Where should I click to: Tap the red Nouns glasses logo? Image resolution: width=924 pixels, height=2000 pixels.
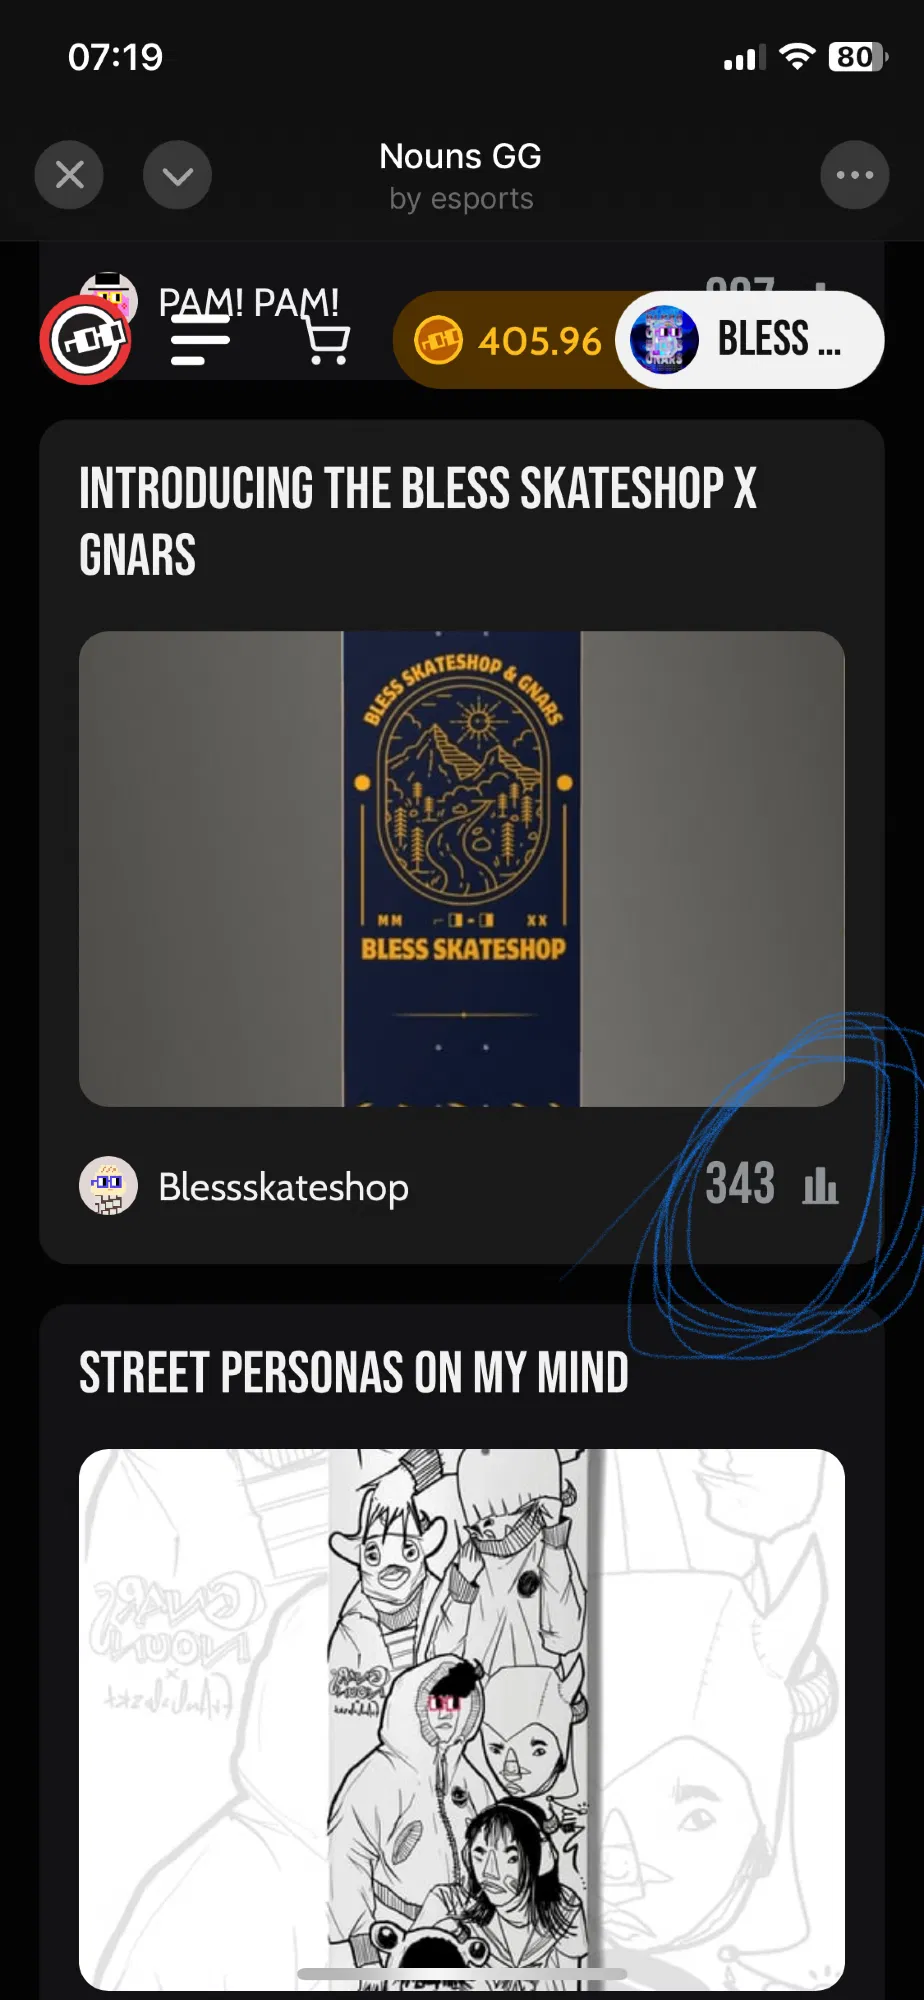pos(86,340)
